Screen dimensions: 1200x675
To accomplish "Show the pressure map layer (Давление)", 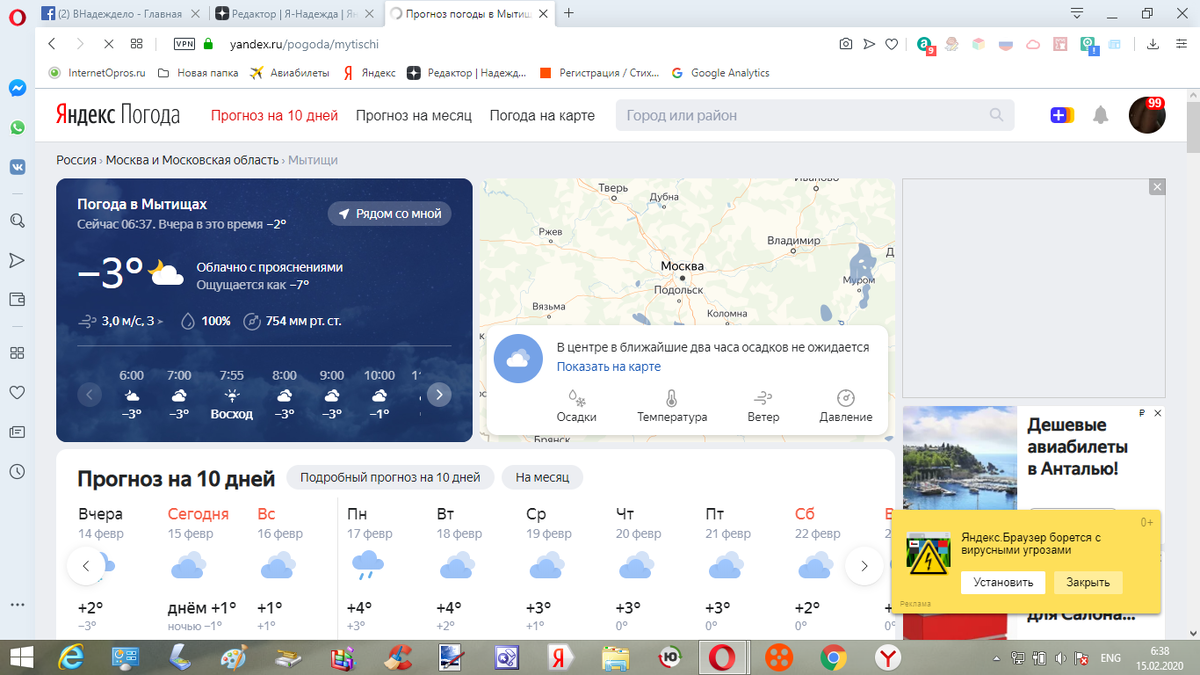I will pyautogui.click(x=846, y=407).
